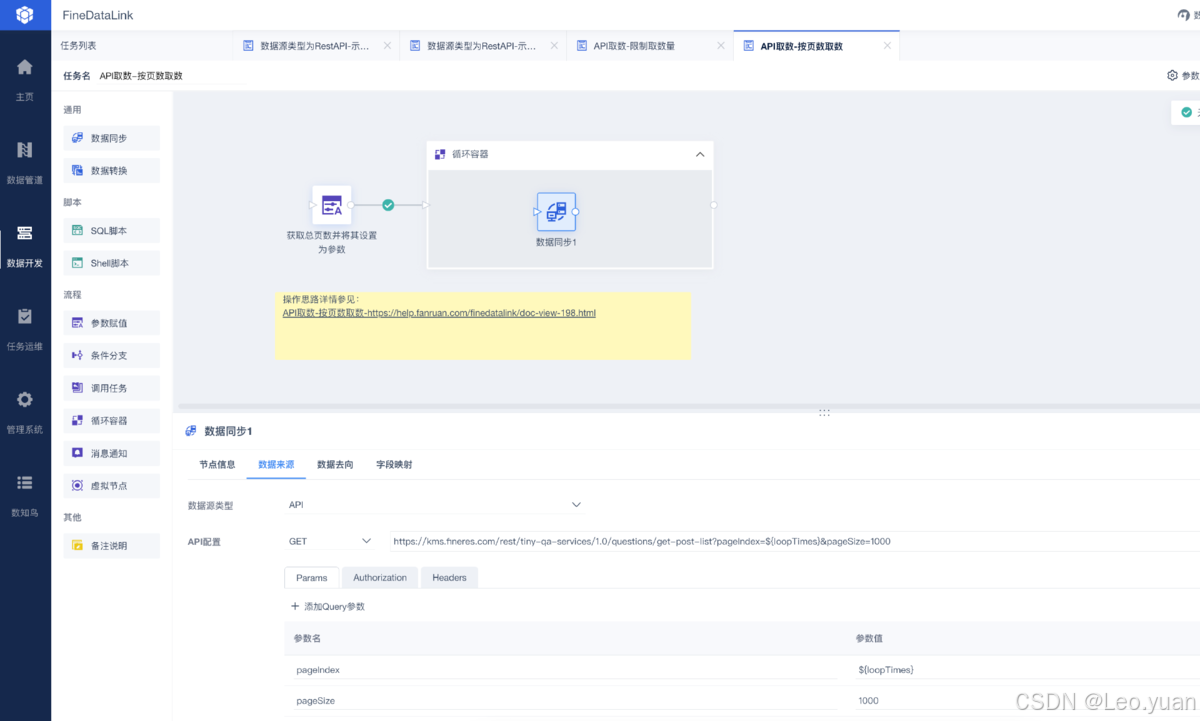This screenshot has height=721, width=1200.
Task: Open the GET request method dropdown
Action: tap(329, 541)
